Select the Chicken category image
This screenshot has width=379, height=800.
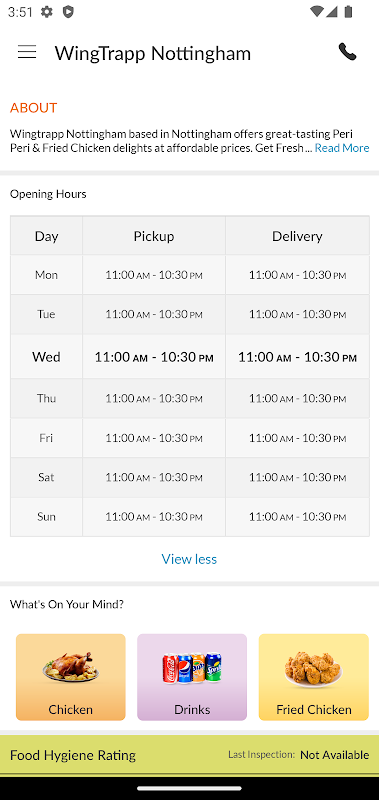[x=71, y=667]
